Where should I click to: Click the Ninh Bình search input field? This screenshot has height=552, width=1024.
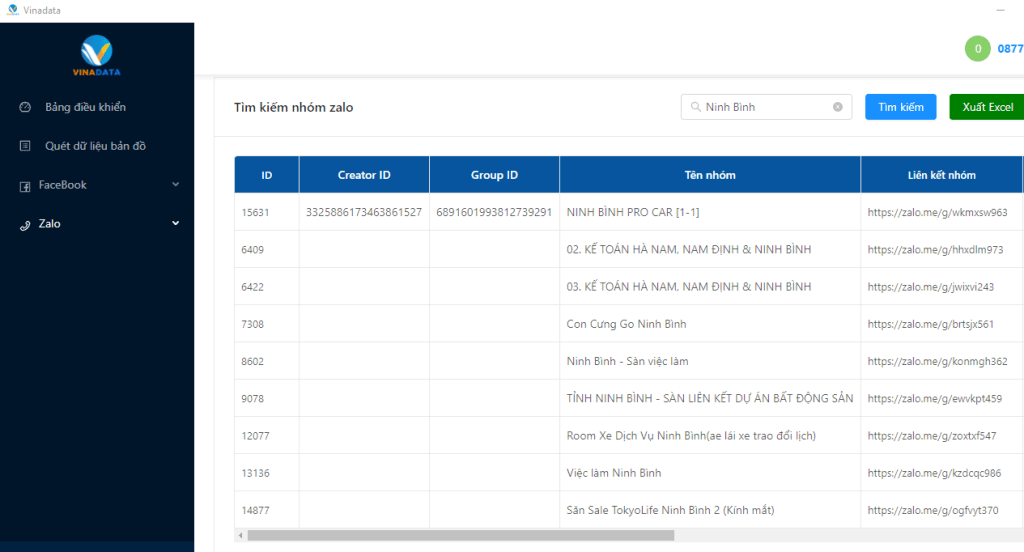point(766,107)
